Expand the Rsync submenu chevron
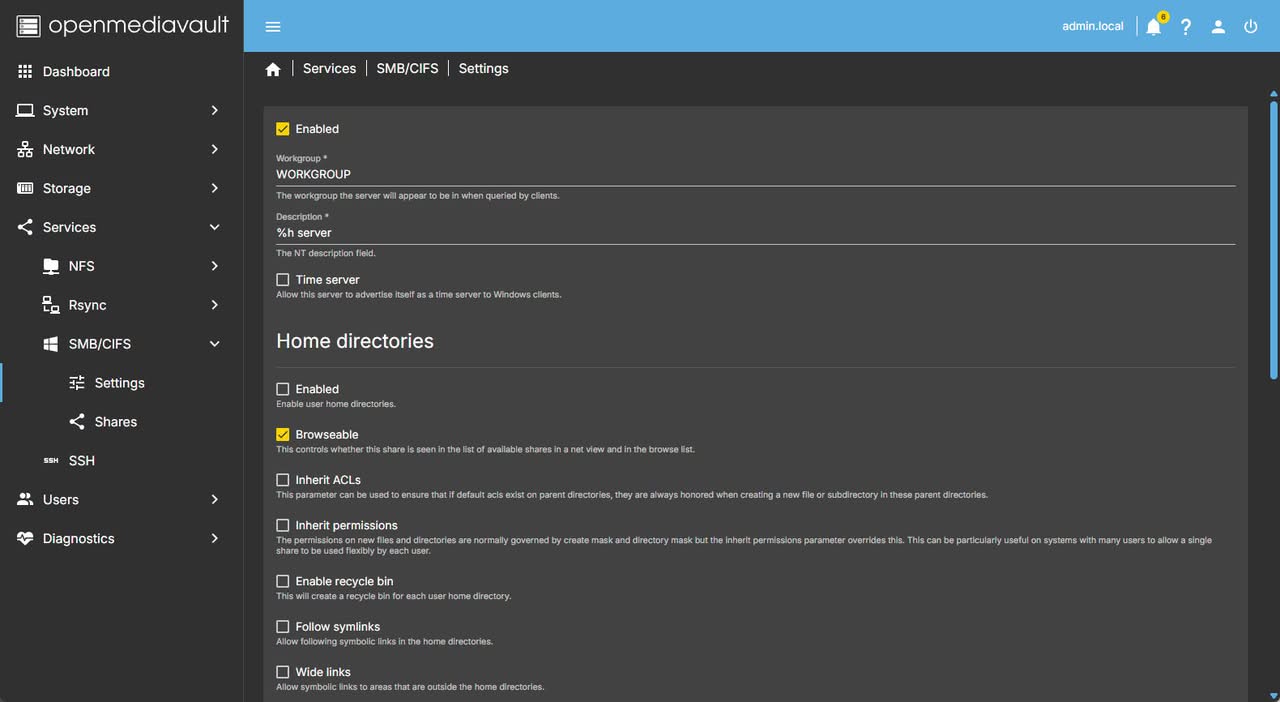The height and width of the screenshot is (702, 1280). click(214, 305)
